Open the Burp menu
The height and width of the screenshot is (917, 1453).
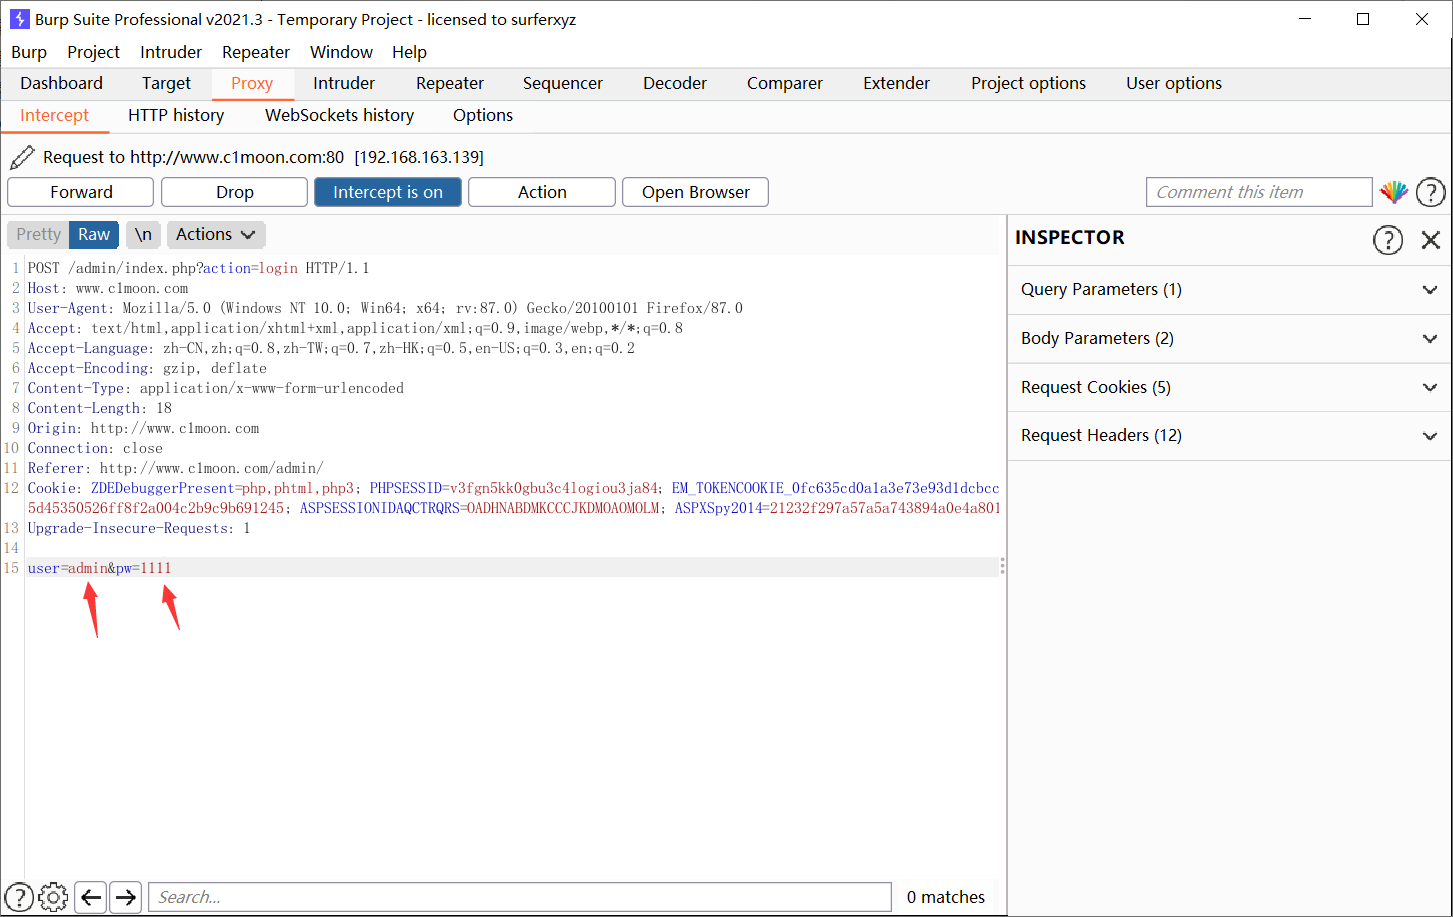(29, 52)
